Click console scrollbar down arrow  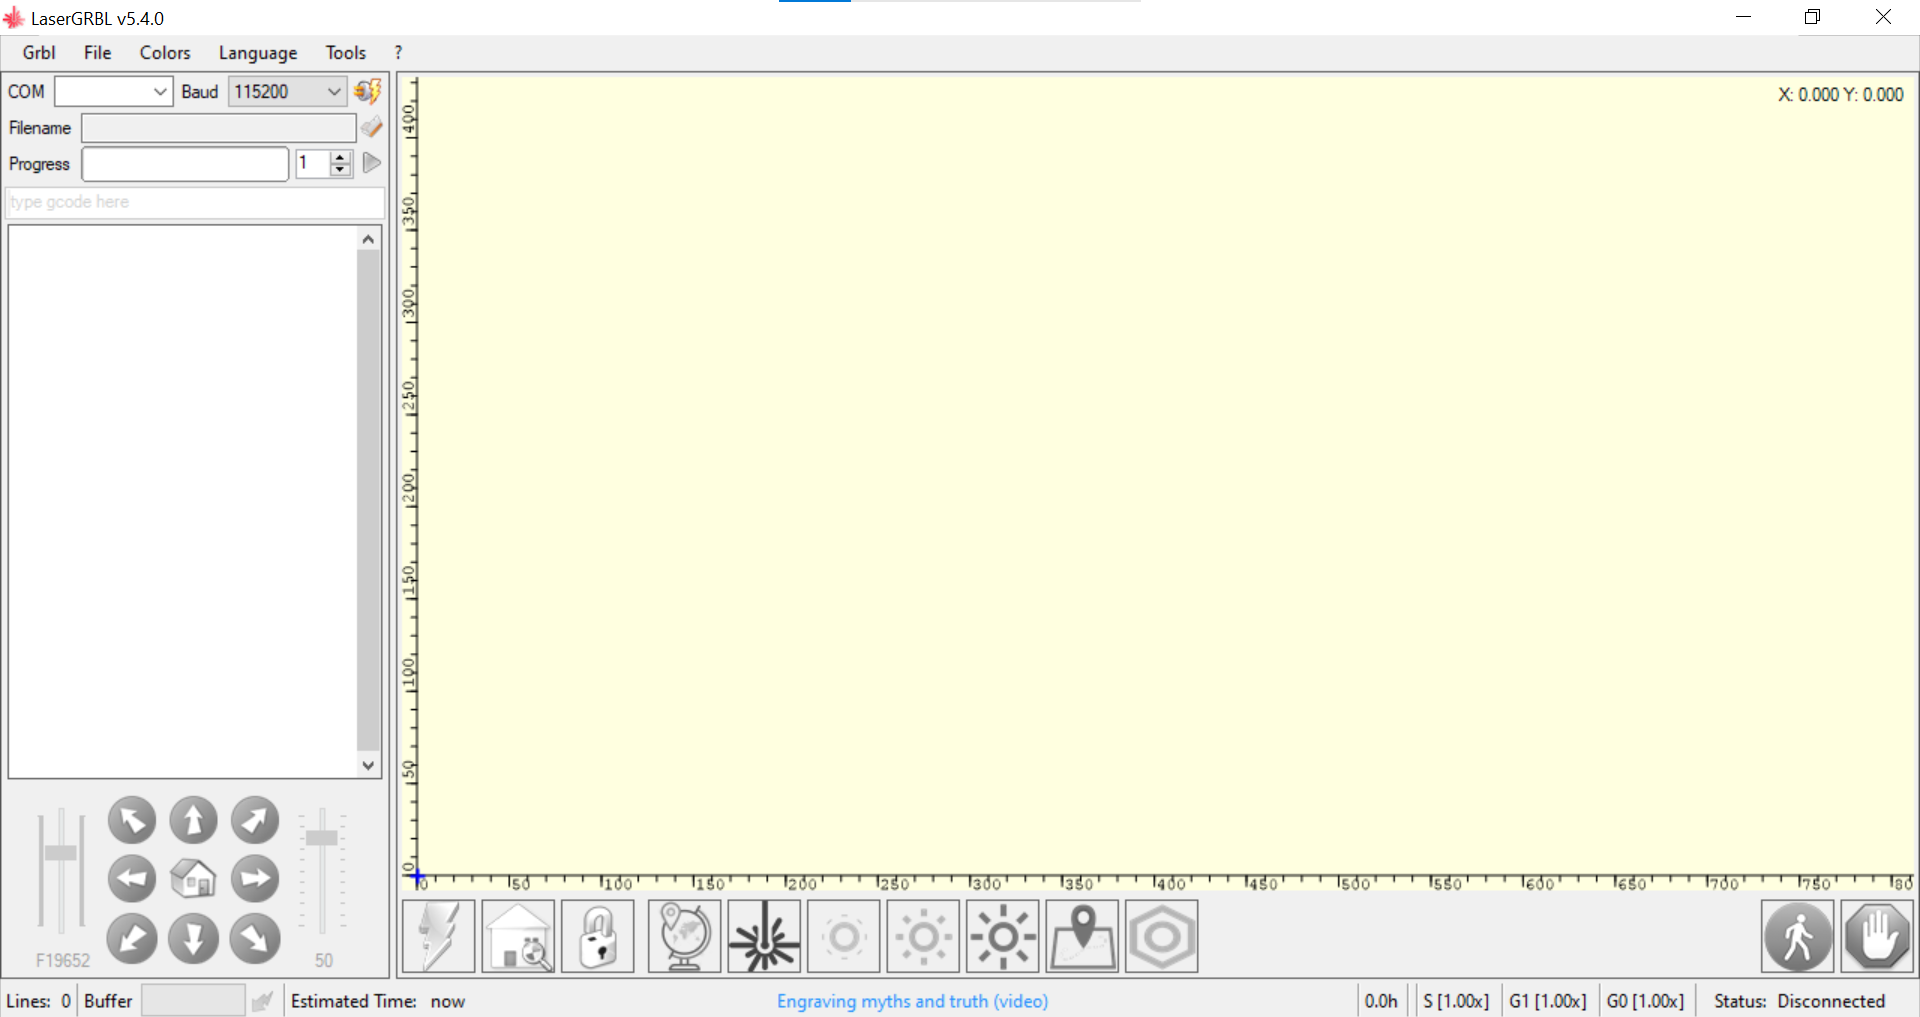pos(368,765)
